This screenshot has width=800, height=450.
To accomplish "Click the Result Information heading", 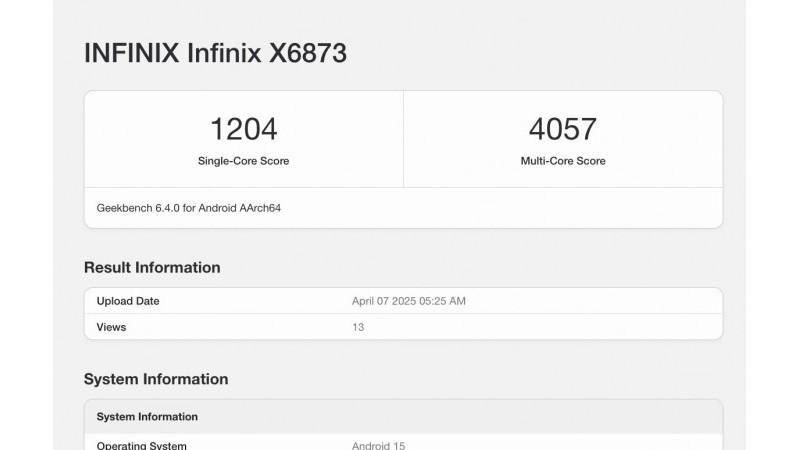I will 152,267.
